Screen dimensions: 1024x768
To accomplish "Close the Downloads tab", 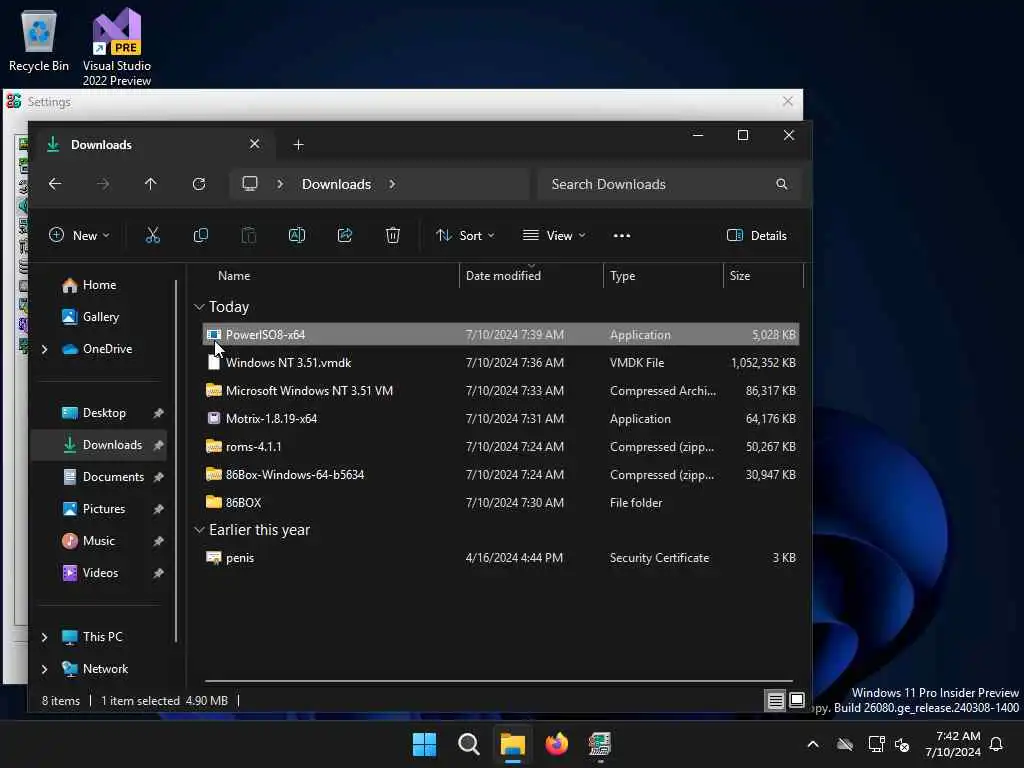I will click(x=255, y=144).
